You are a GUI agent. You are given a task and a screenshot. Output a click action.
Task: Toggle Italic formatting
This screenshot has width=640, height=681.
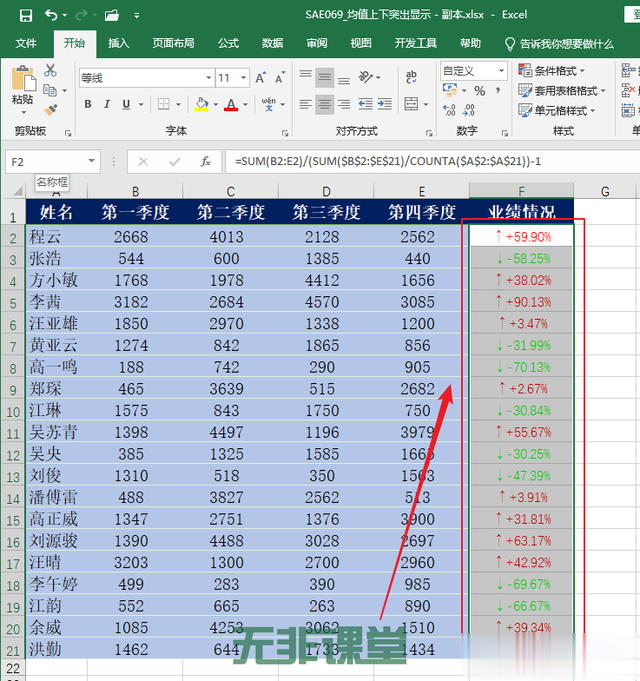[x=107, y=104]
